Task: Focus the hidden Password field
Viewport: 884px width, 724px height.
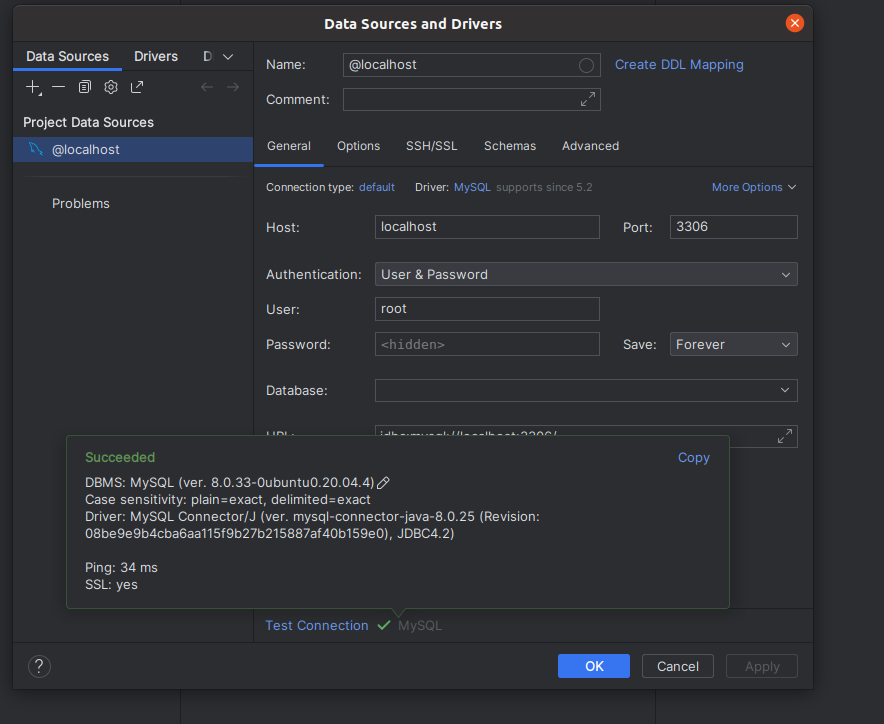Action: pyautogui.click(x=487, y=344)
